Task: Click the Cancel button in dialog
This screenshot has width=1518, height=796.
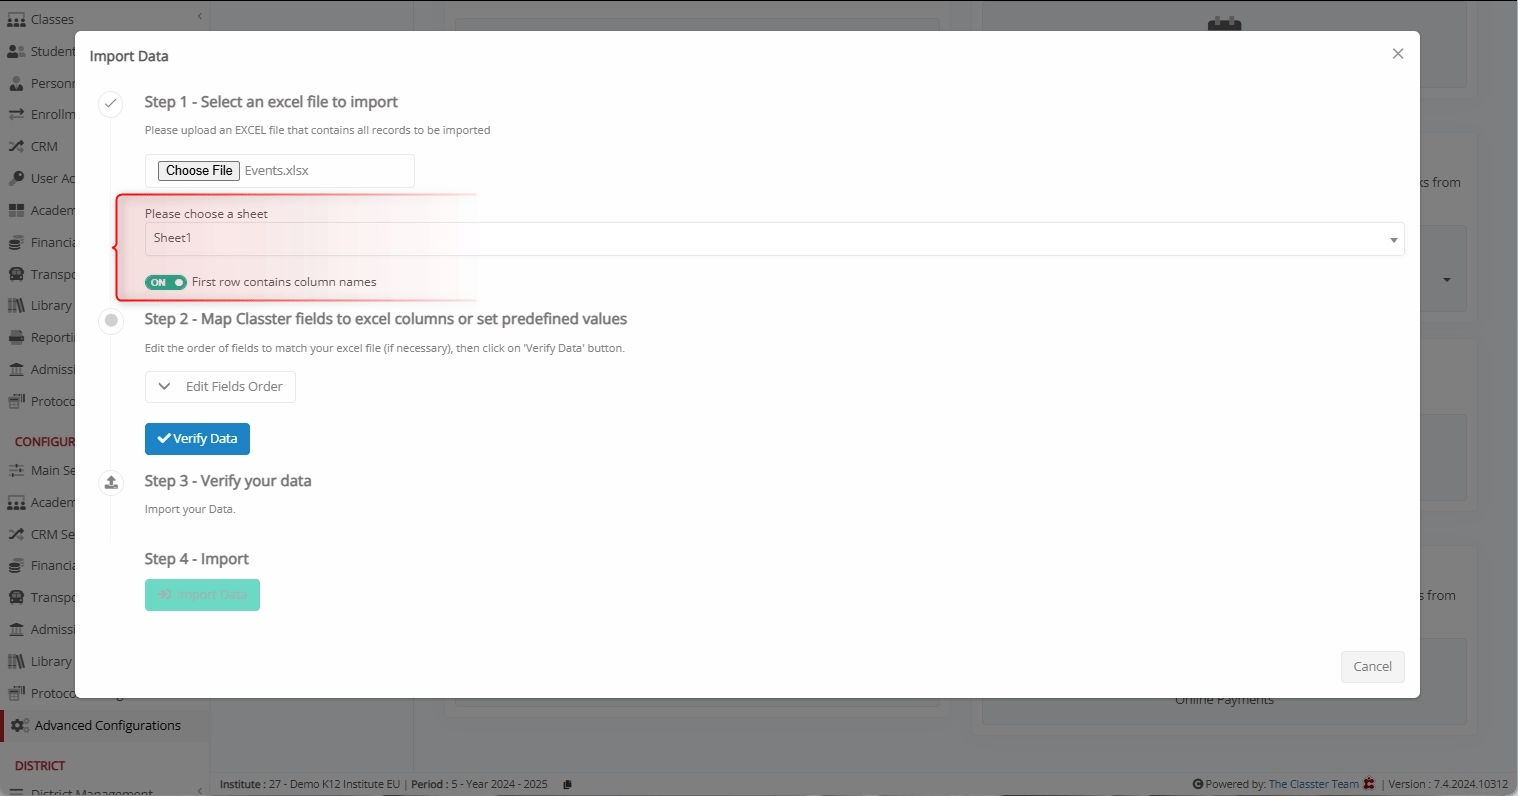Action: pos(1372,667)
